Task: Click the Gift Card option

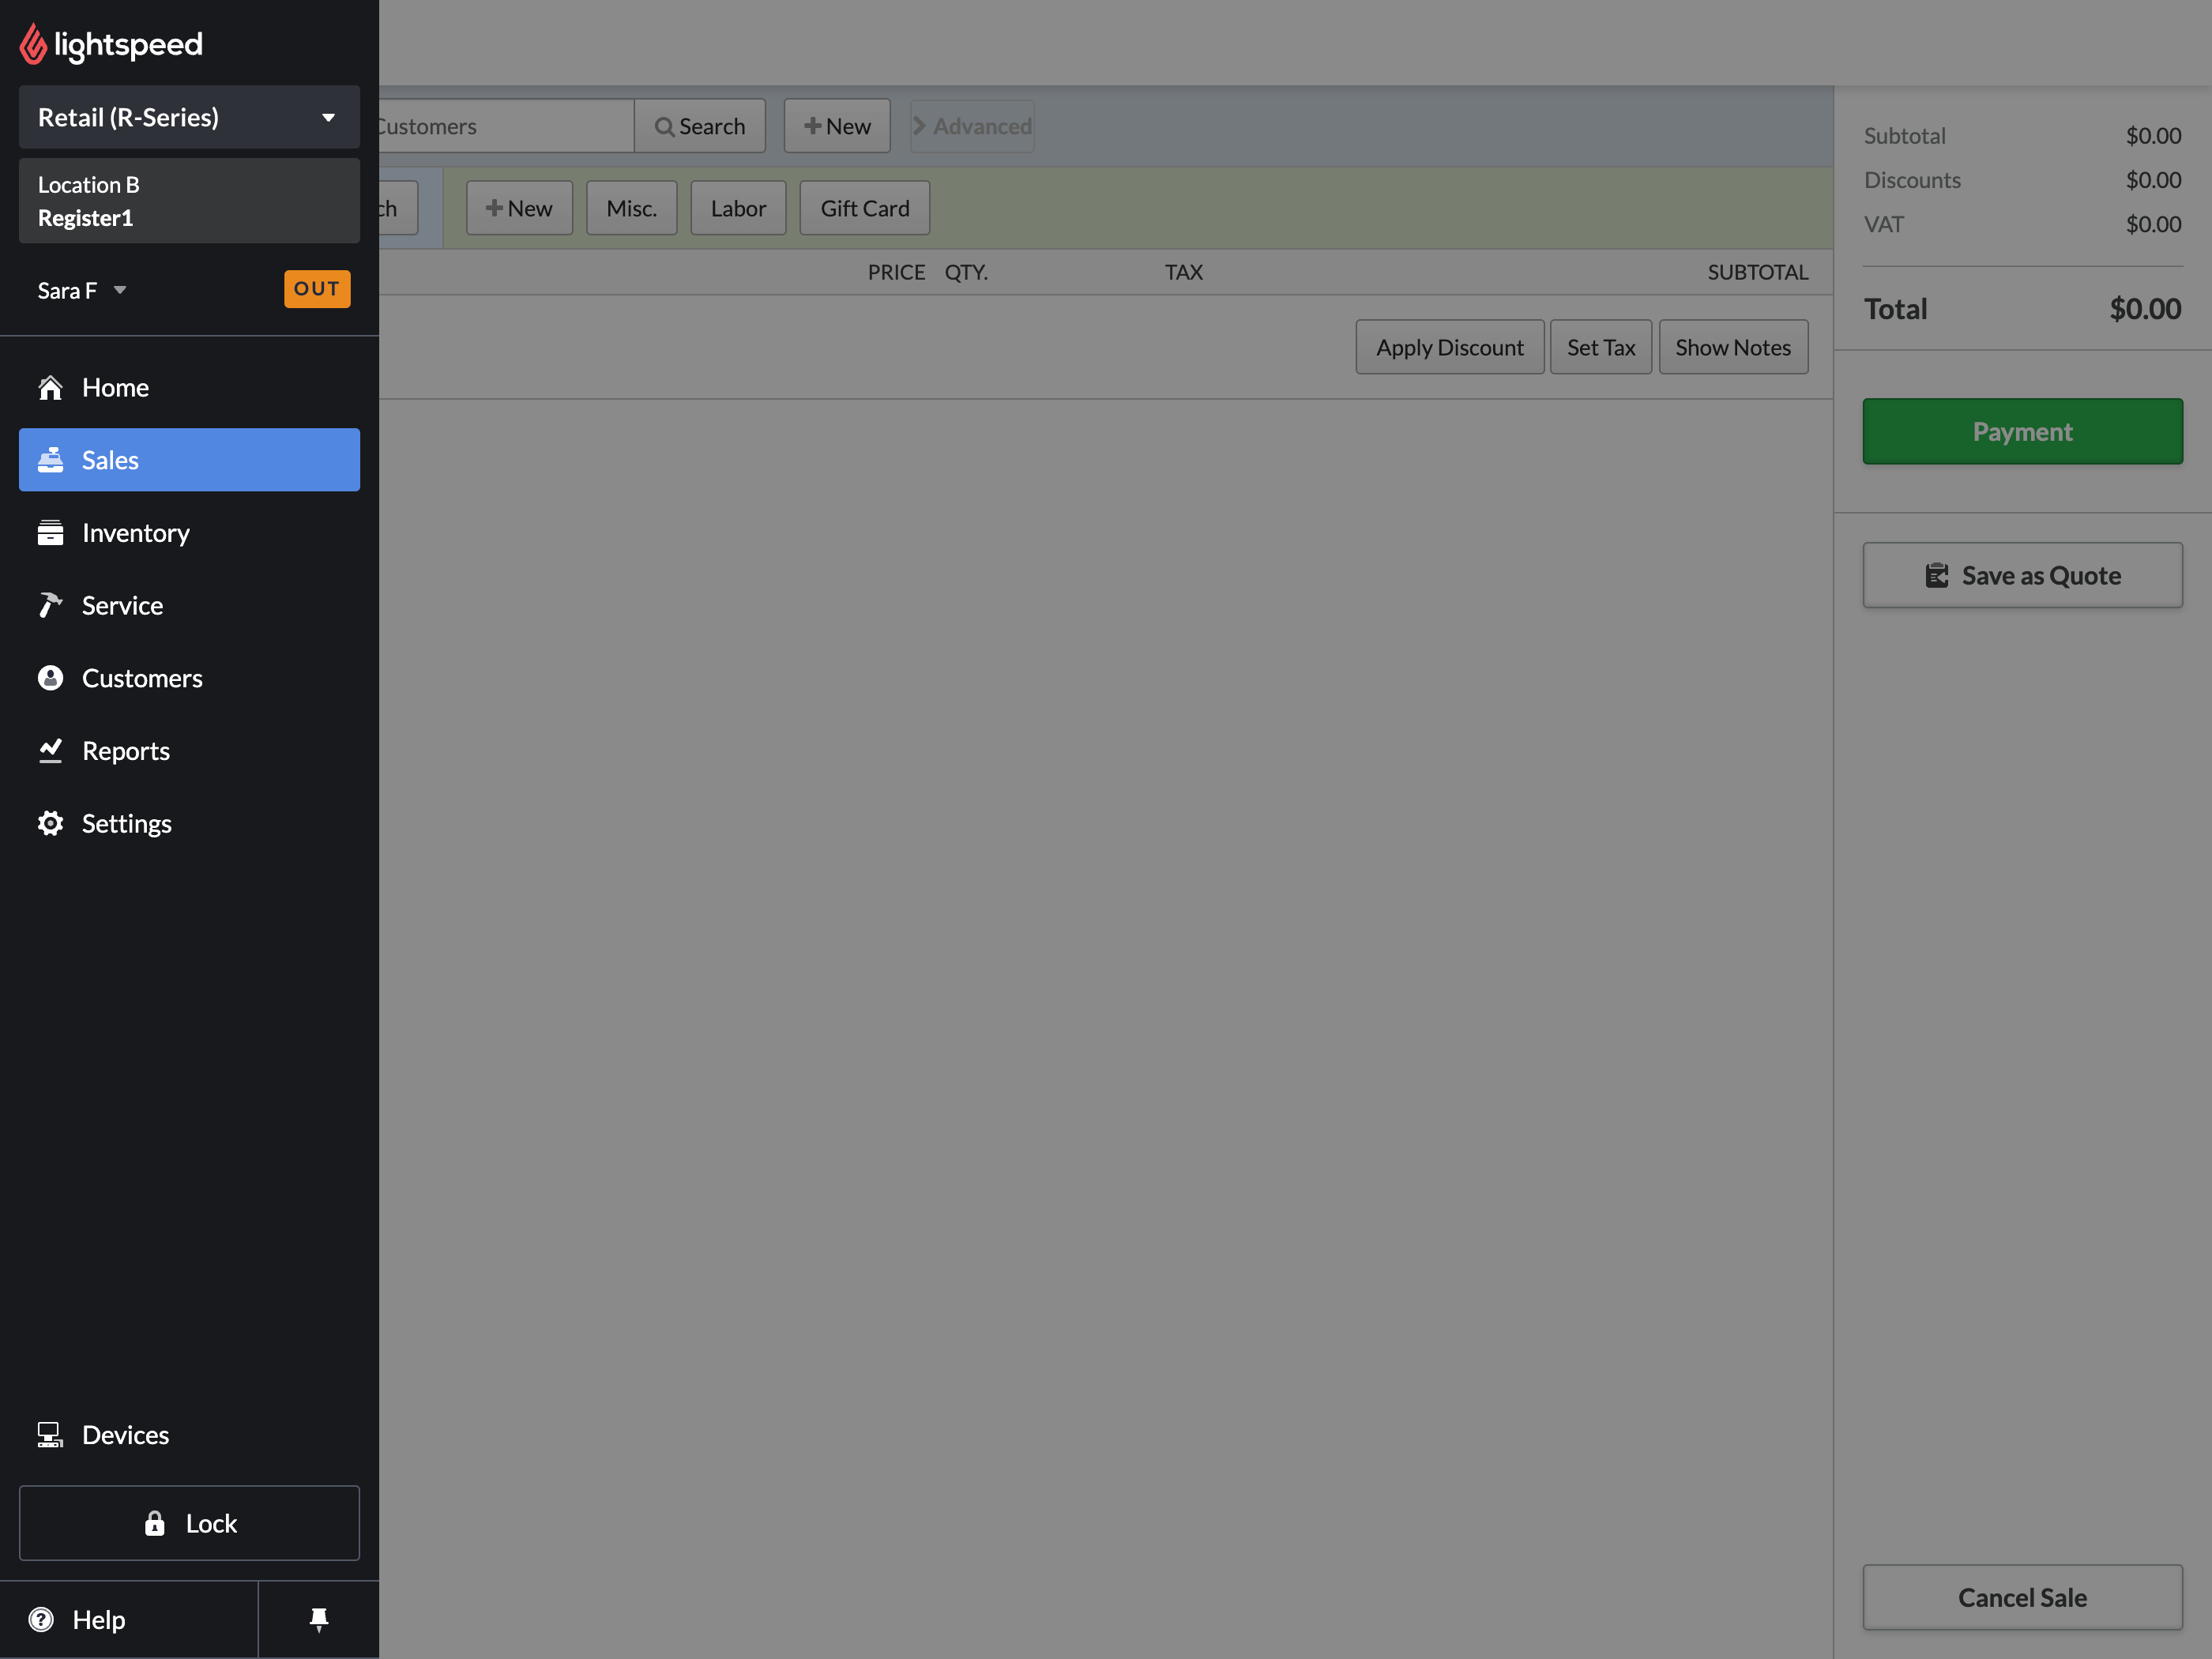Action: (x=864, y=207)
